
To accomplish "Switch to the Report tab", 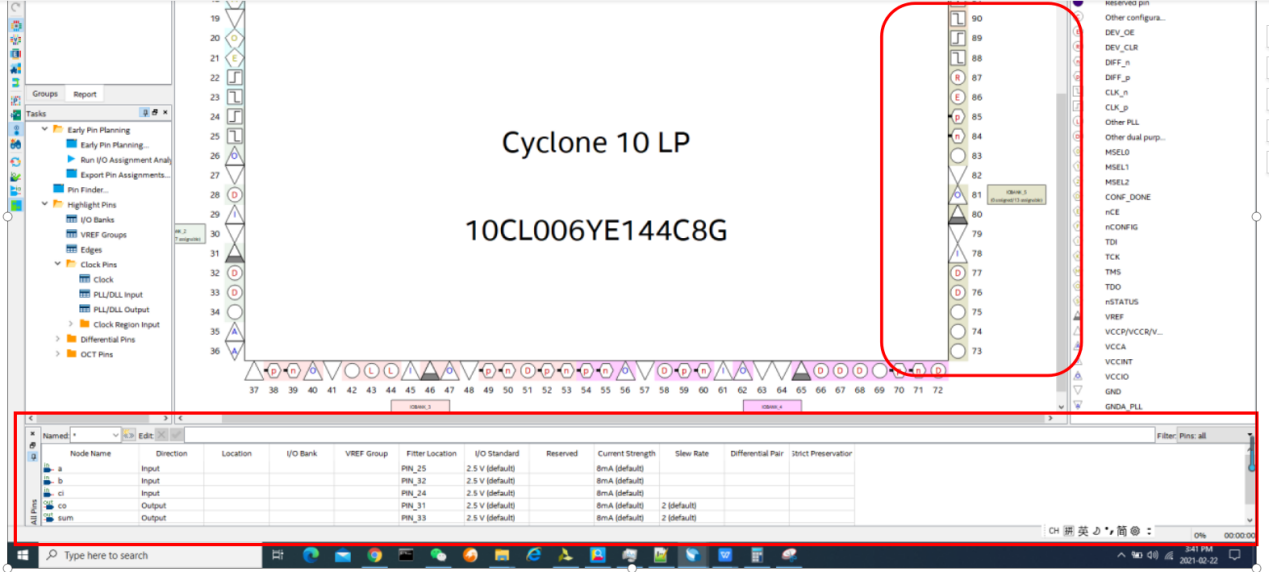I will [x=85, y=94].
